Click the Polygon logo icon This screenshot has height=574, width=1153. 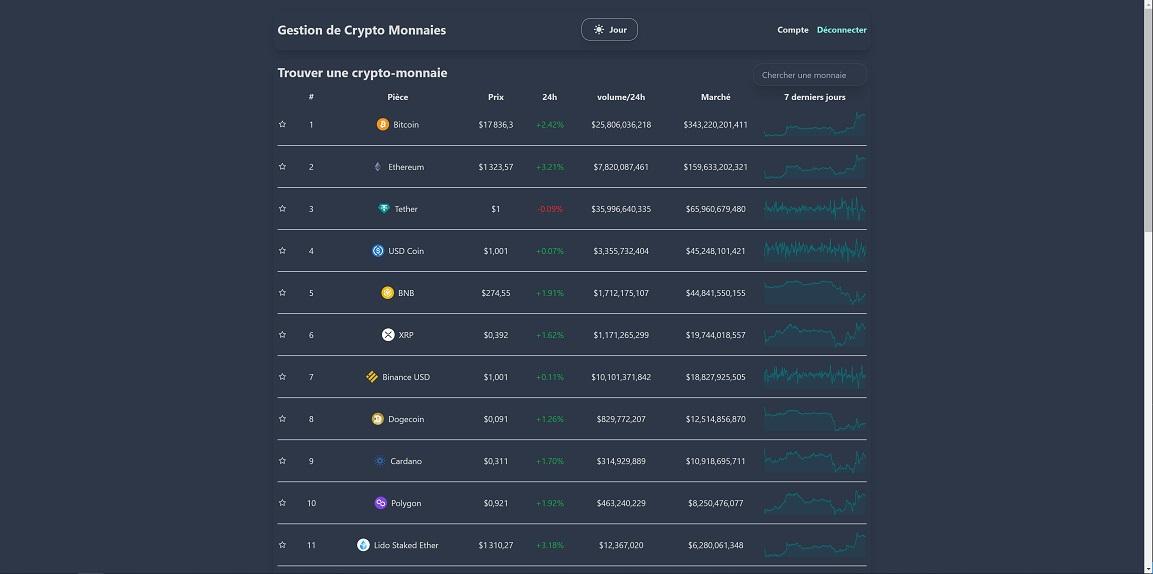pyautogui.click(x=380, y=503)
